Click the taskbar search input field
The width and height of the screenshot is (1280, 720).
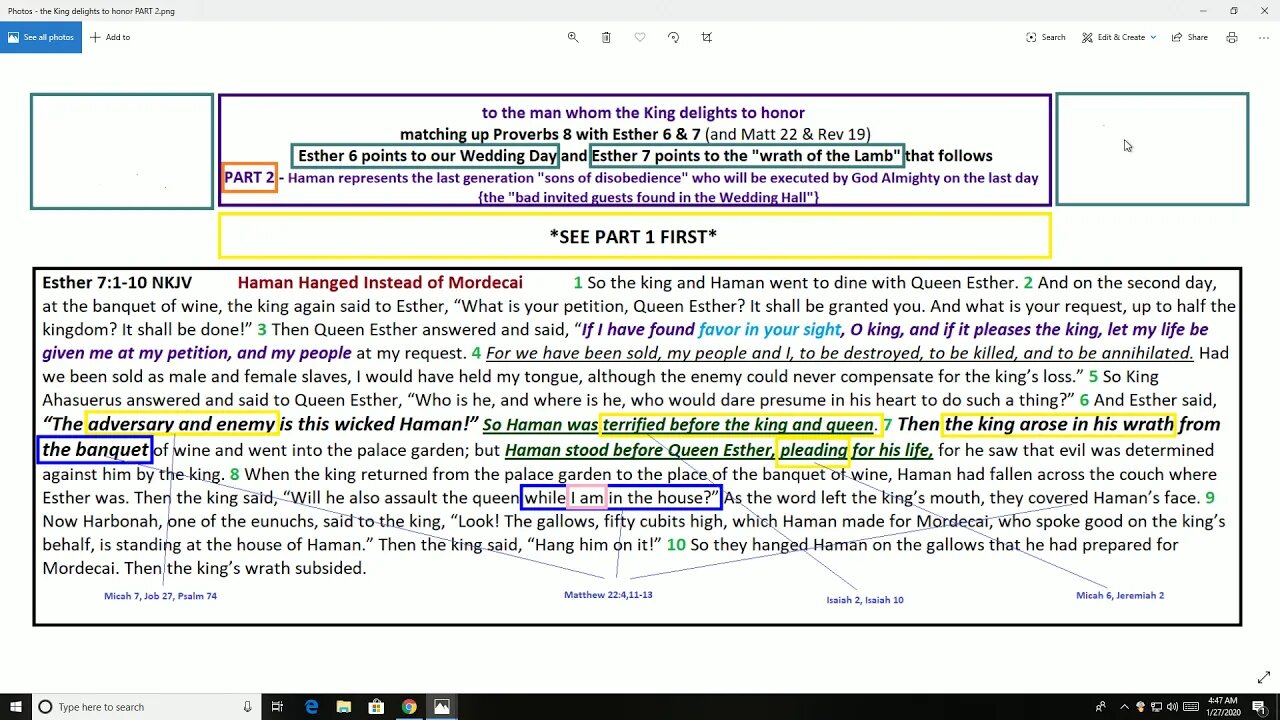pos(143,707)
